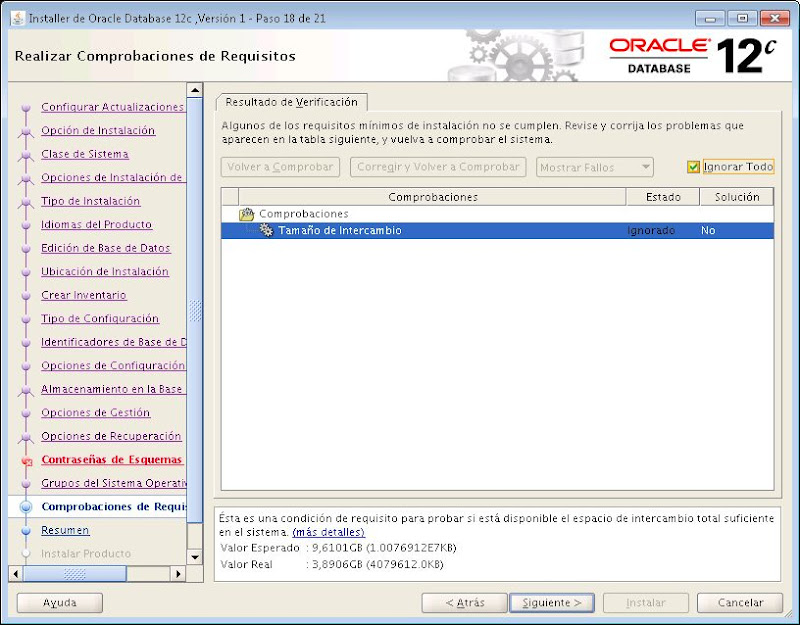The image size is (800, 625).
Task: Click the Siguiente button
Action: coord(552,603)
